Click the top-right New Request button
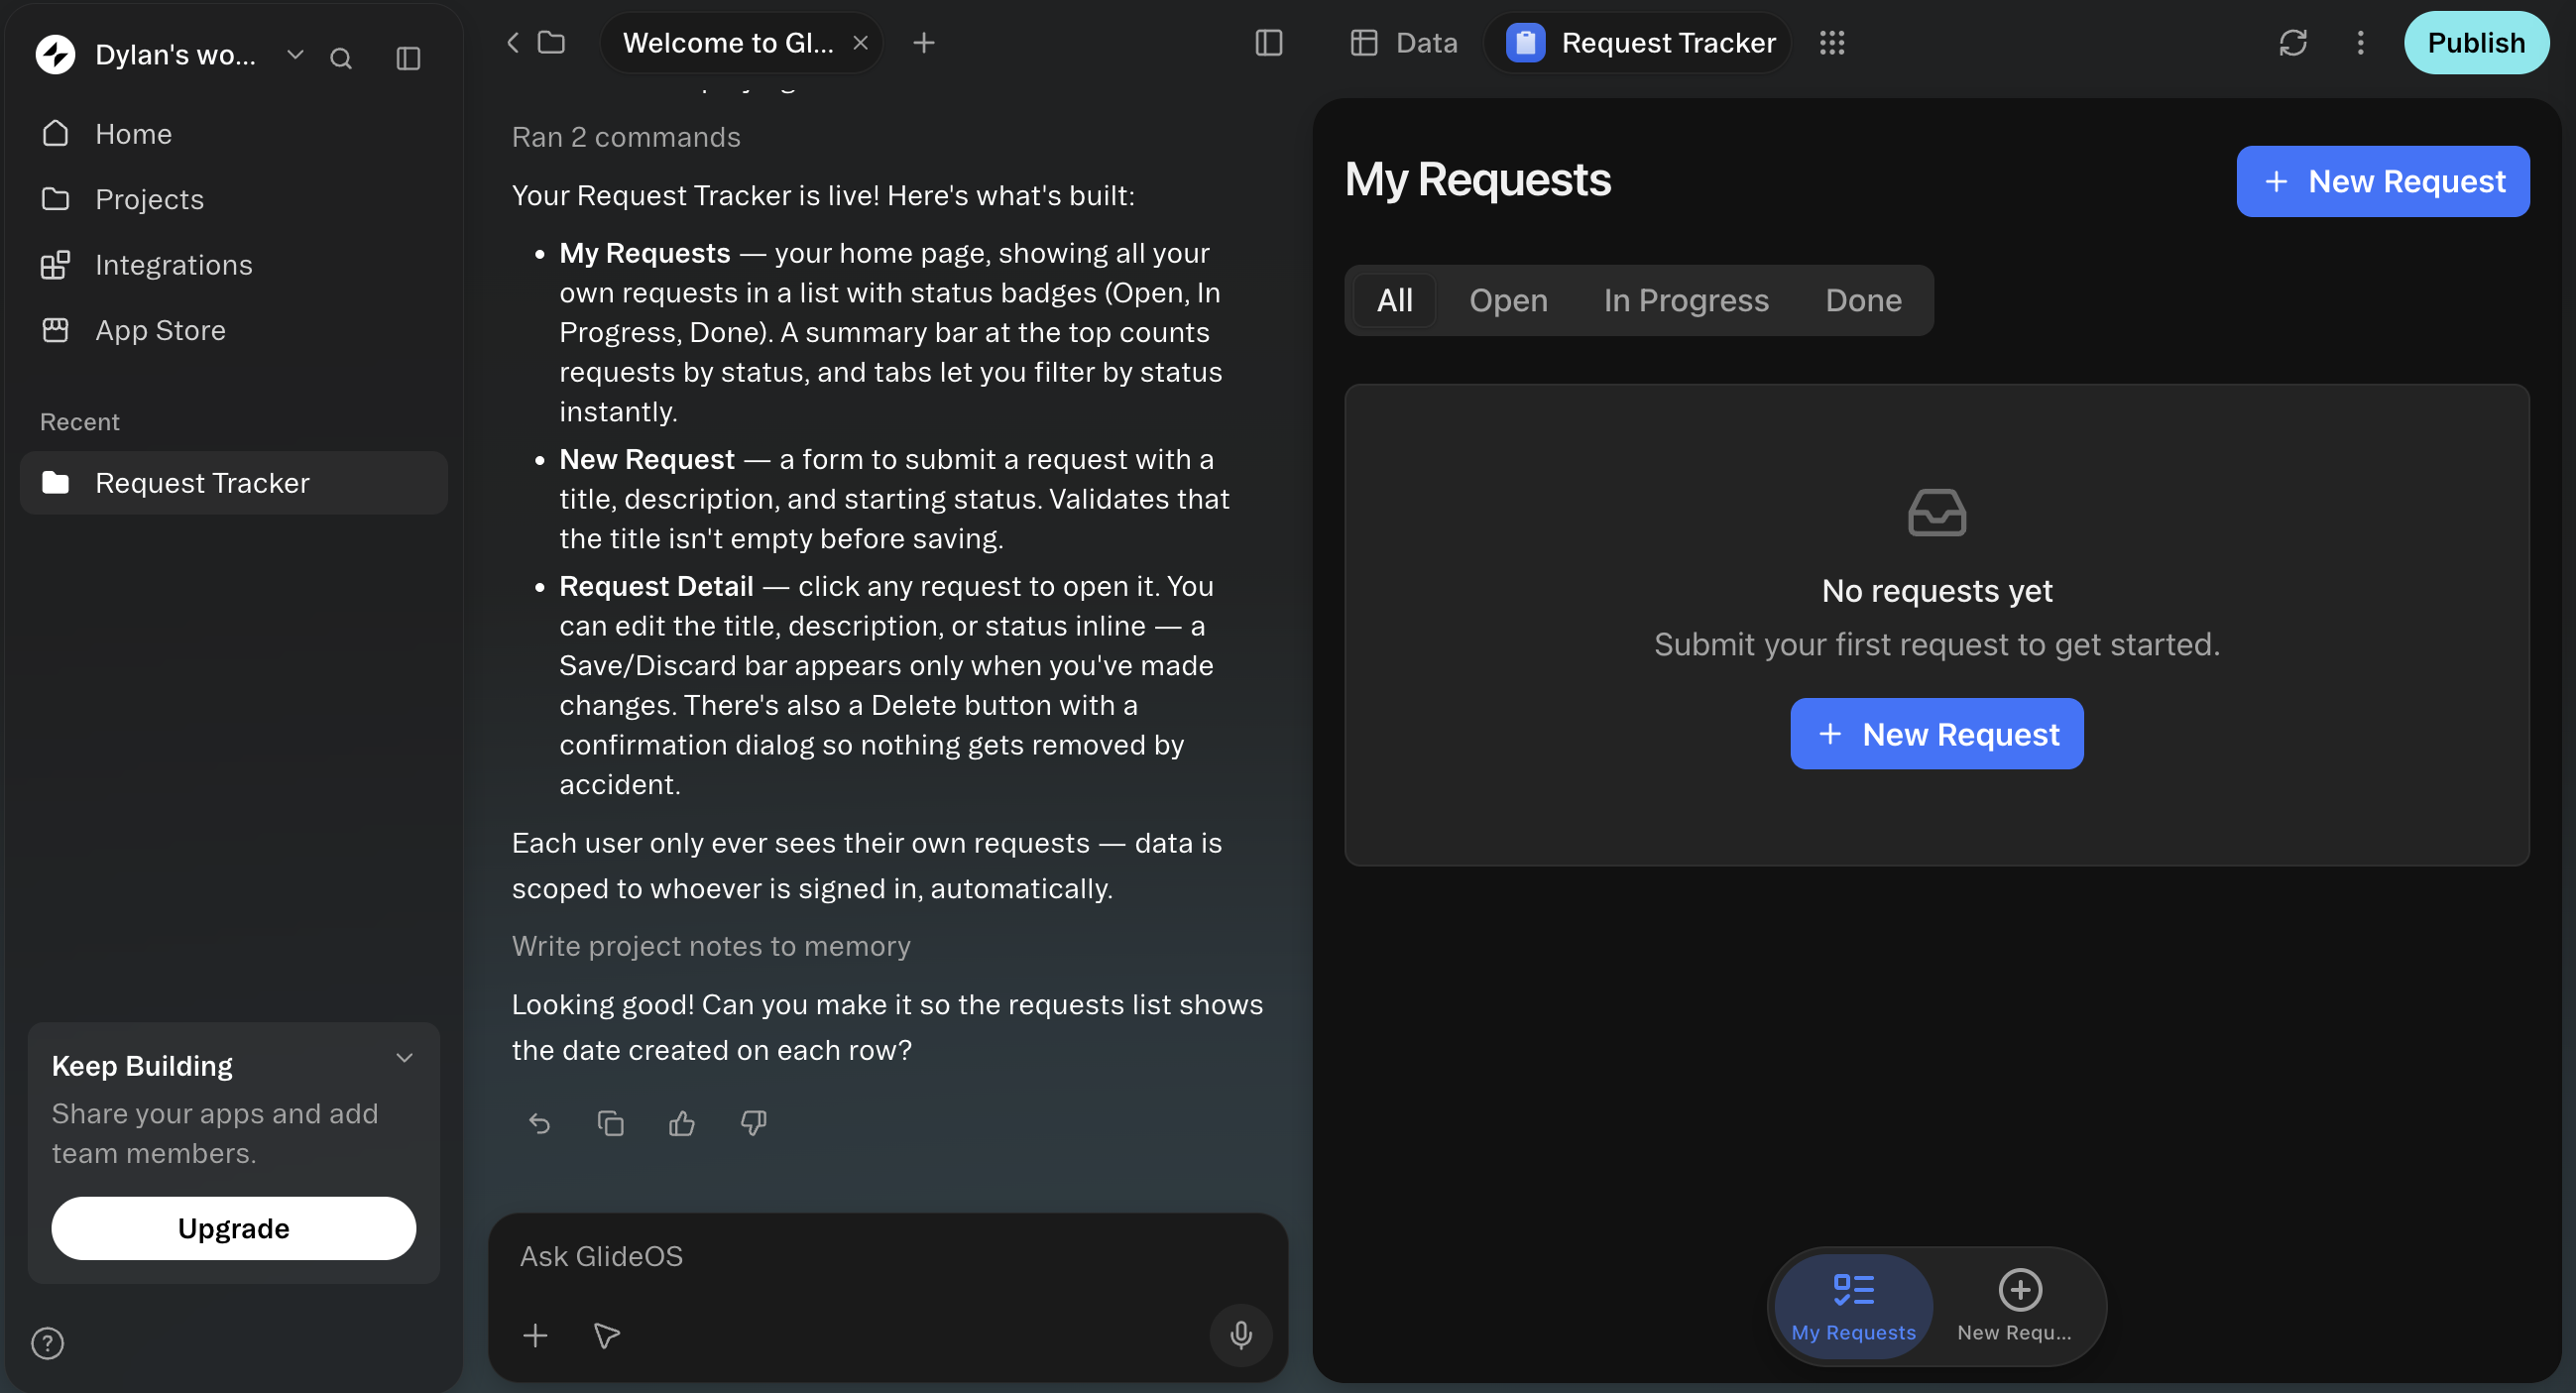 coord(2383,181)
